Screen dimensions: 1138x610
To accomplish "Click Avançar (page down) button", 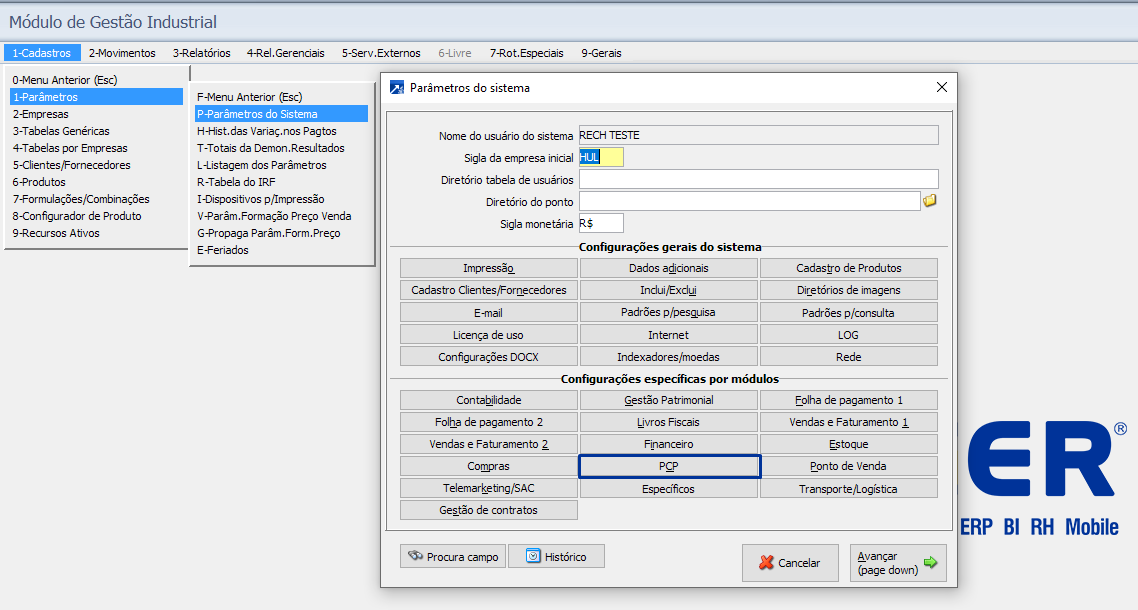I will tap(897, 563).
